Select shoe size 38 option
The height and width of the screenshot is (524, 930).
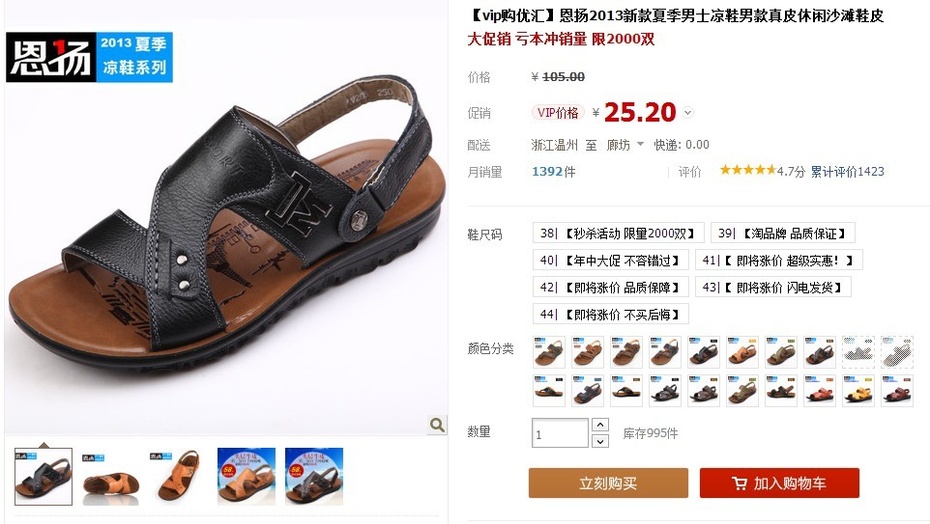(x=619, y=233)
